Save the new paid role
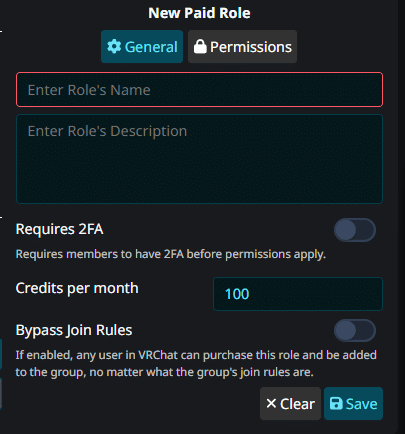 click(x=353, y=403)
